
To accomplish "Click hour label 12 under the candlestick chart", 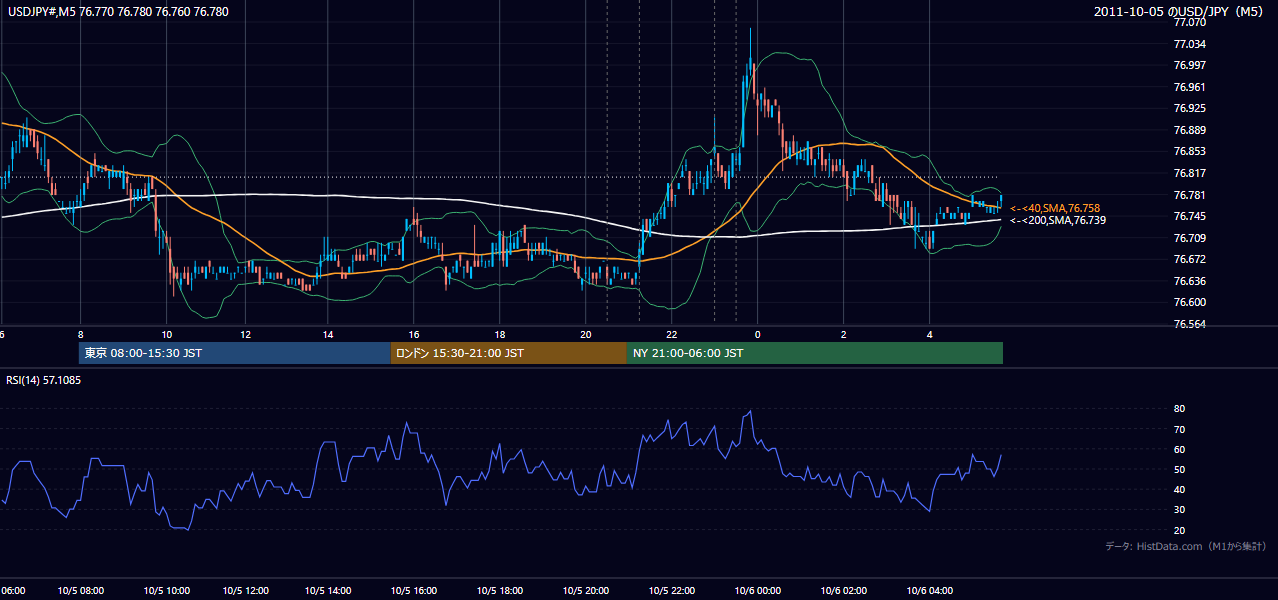I will 244,333.
